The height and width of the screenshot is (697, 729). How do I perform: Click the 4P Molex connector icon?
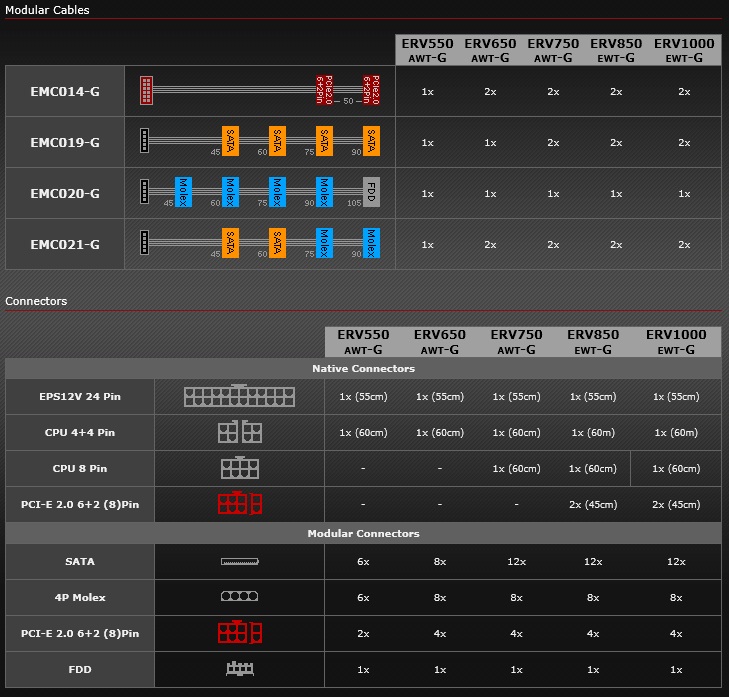[239, 597]
